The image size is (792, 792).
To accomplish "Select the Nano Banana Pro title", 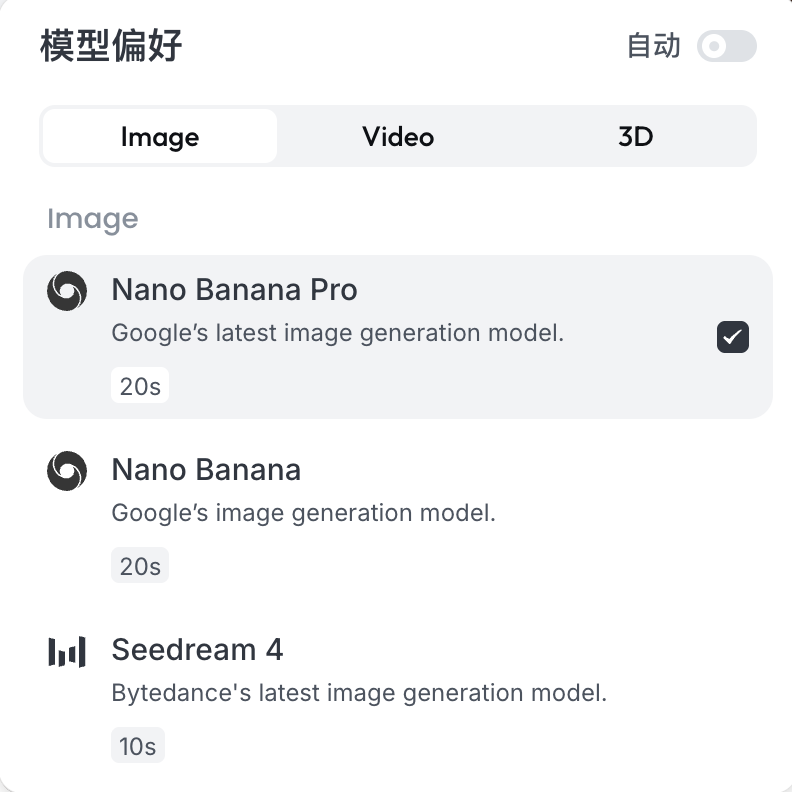I will (234, 290).
